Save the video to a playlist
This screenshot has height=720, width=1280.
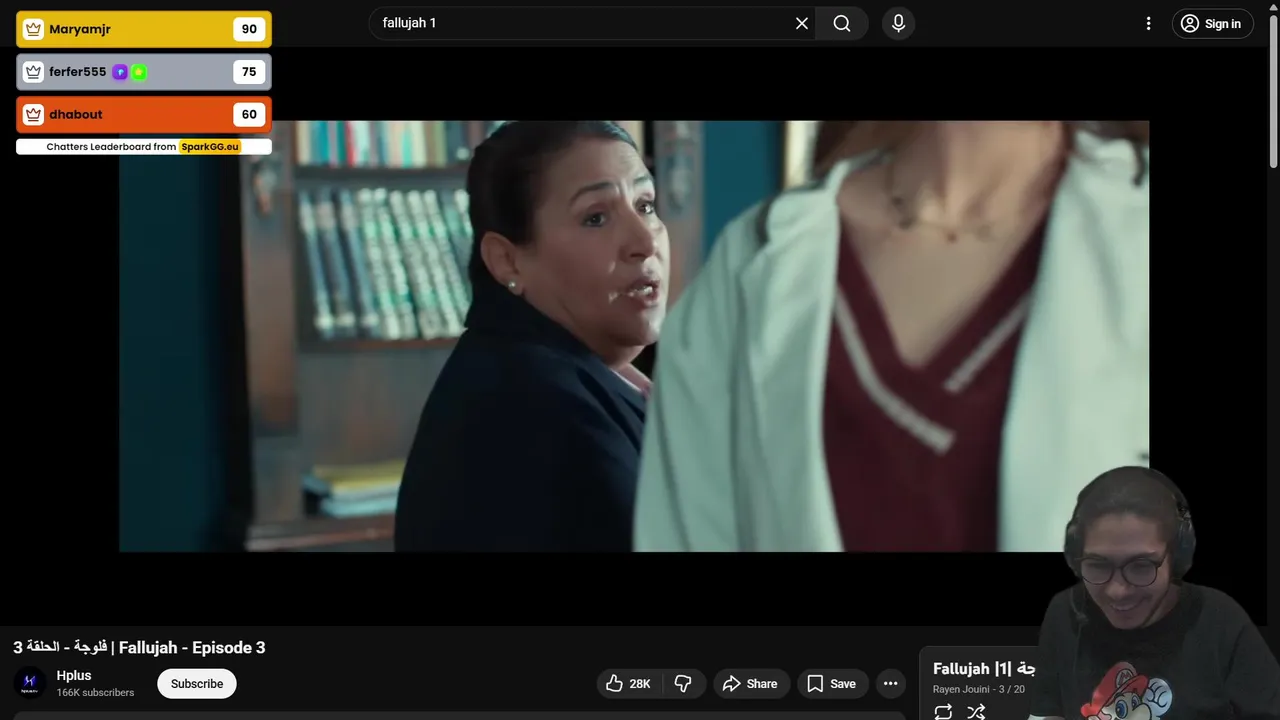coord(832,684)
